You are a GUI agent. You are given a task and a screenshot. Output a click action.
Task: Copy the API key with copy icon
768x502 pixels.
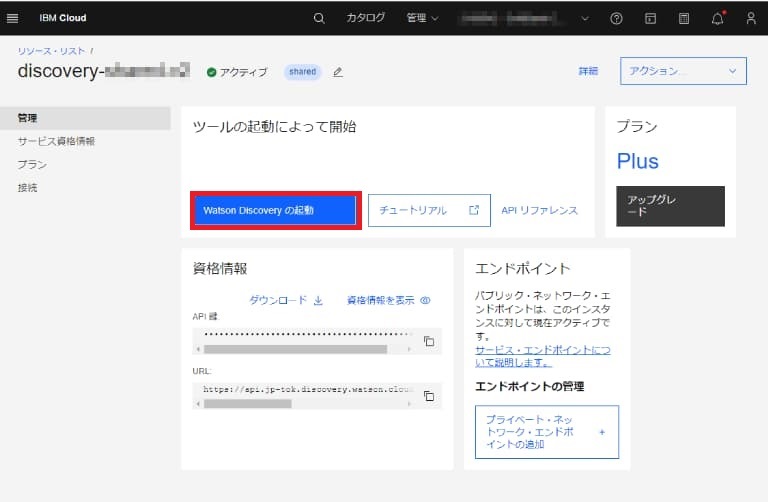point(429,341)
